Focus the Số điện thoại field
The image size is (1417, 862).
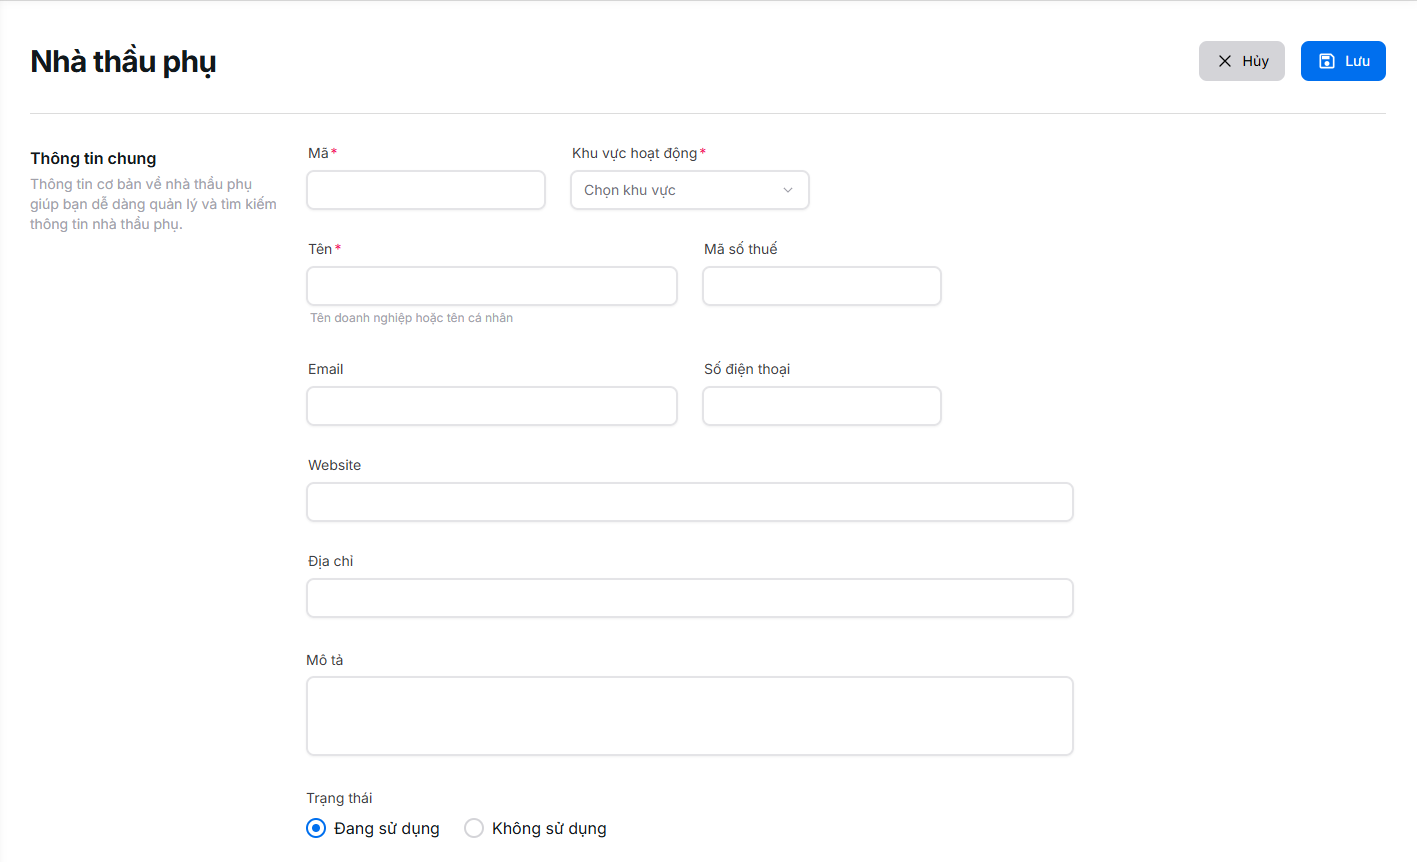click(x=822, y=406)
